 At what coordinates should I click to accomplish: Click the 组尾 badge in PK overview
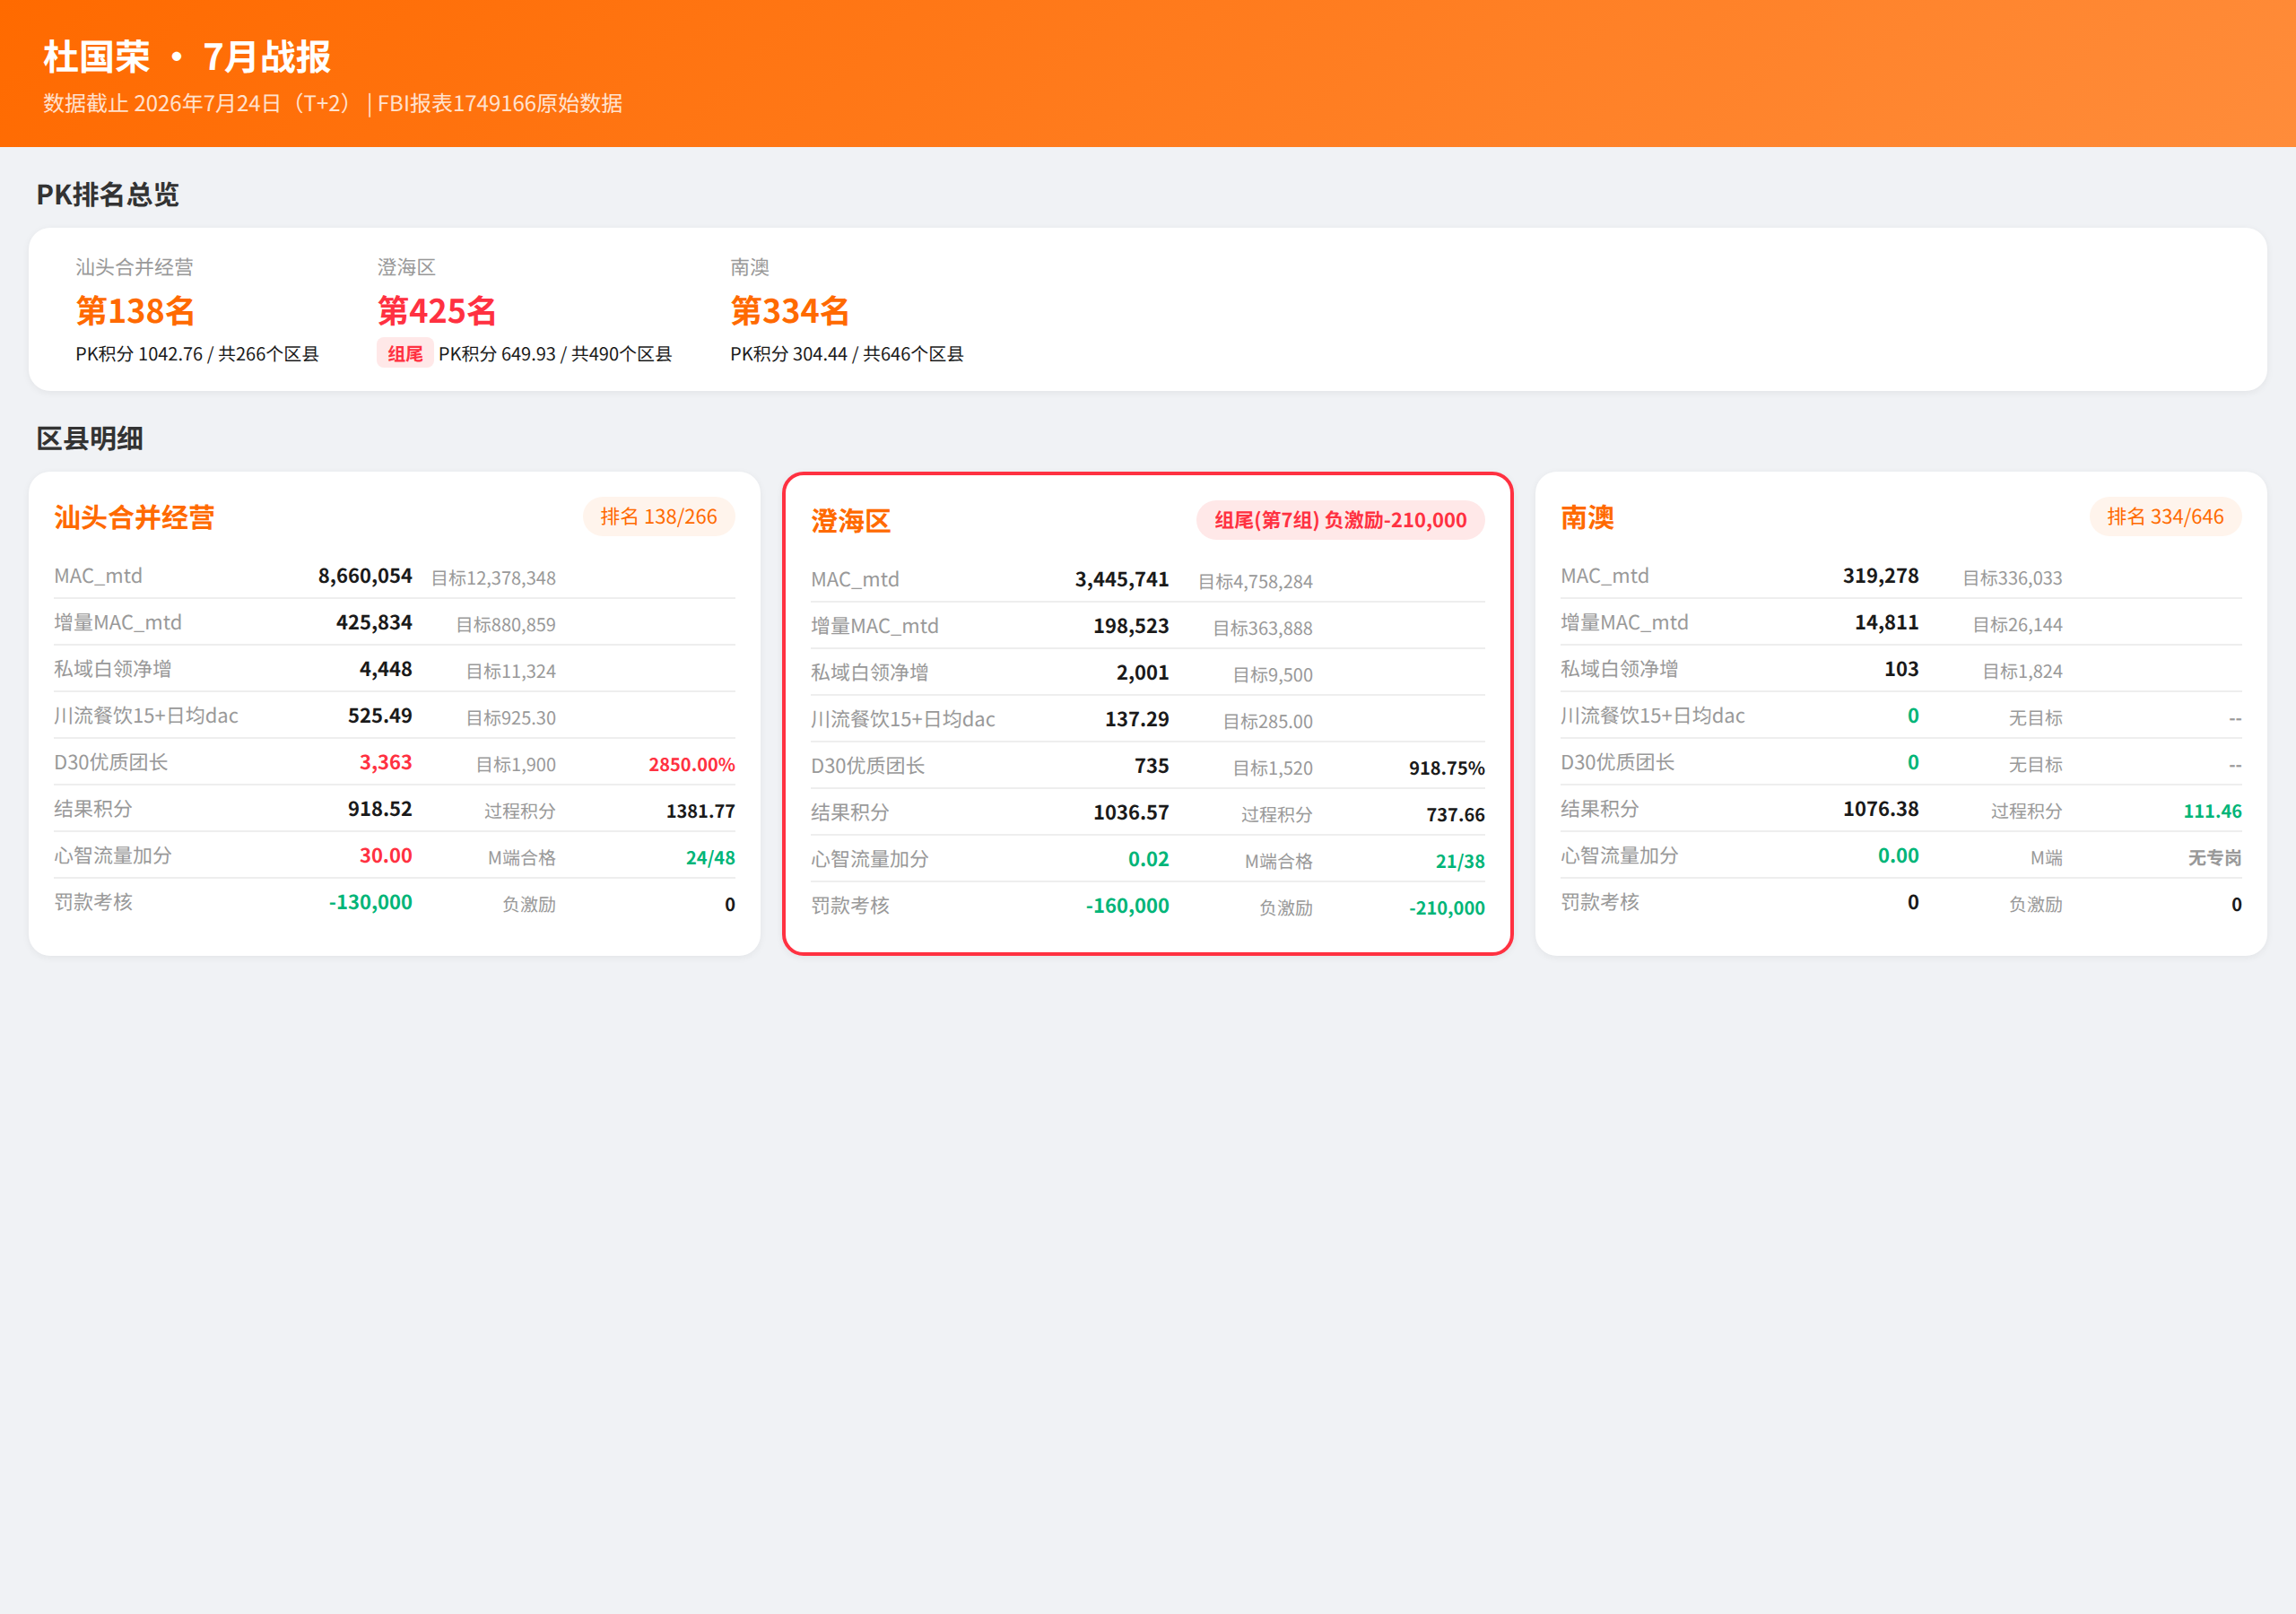point(405,354)
